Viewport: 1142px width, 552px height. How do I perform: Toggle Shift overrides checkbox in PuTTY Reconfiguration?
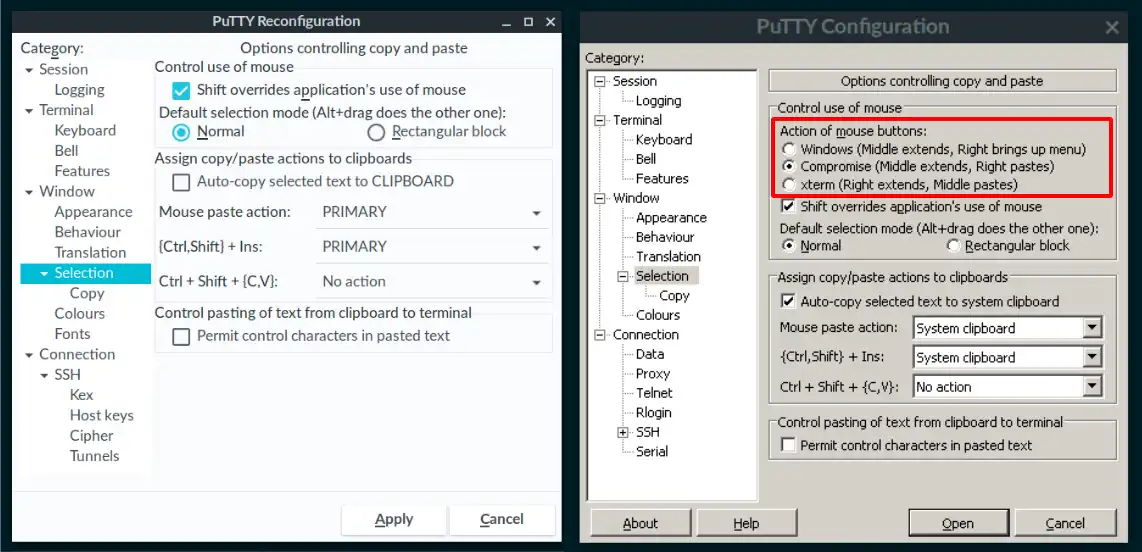[181, 90]
